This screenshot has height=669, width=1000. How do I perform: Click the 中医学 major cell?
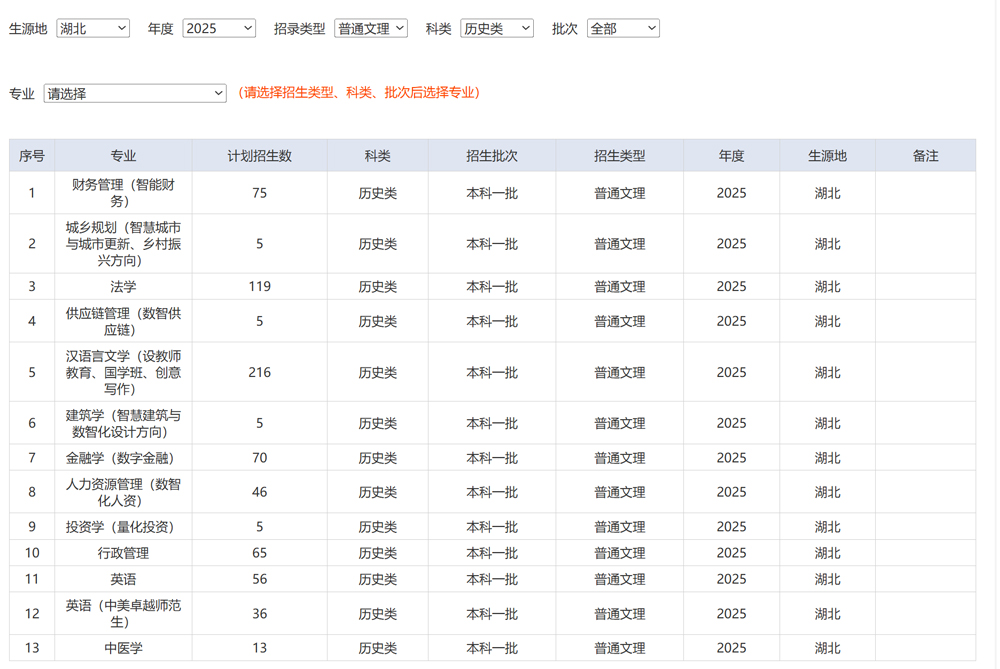tap(123, 648)
